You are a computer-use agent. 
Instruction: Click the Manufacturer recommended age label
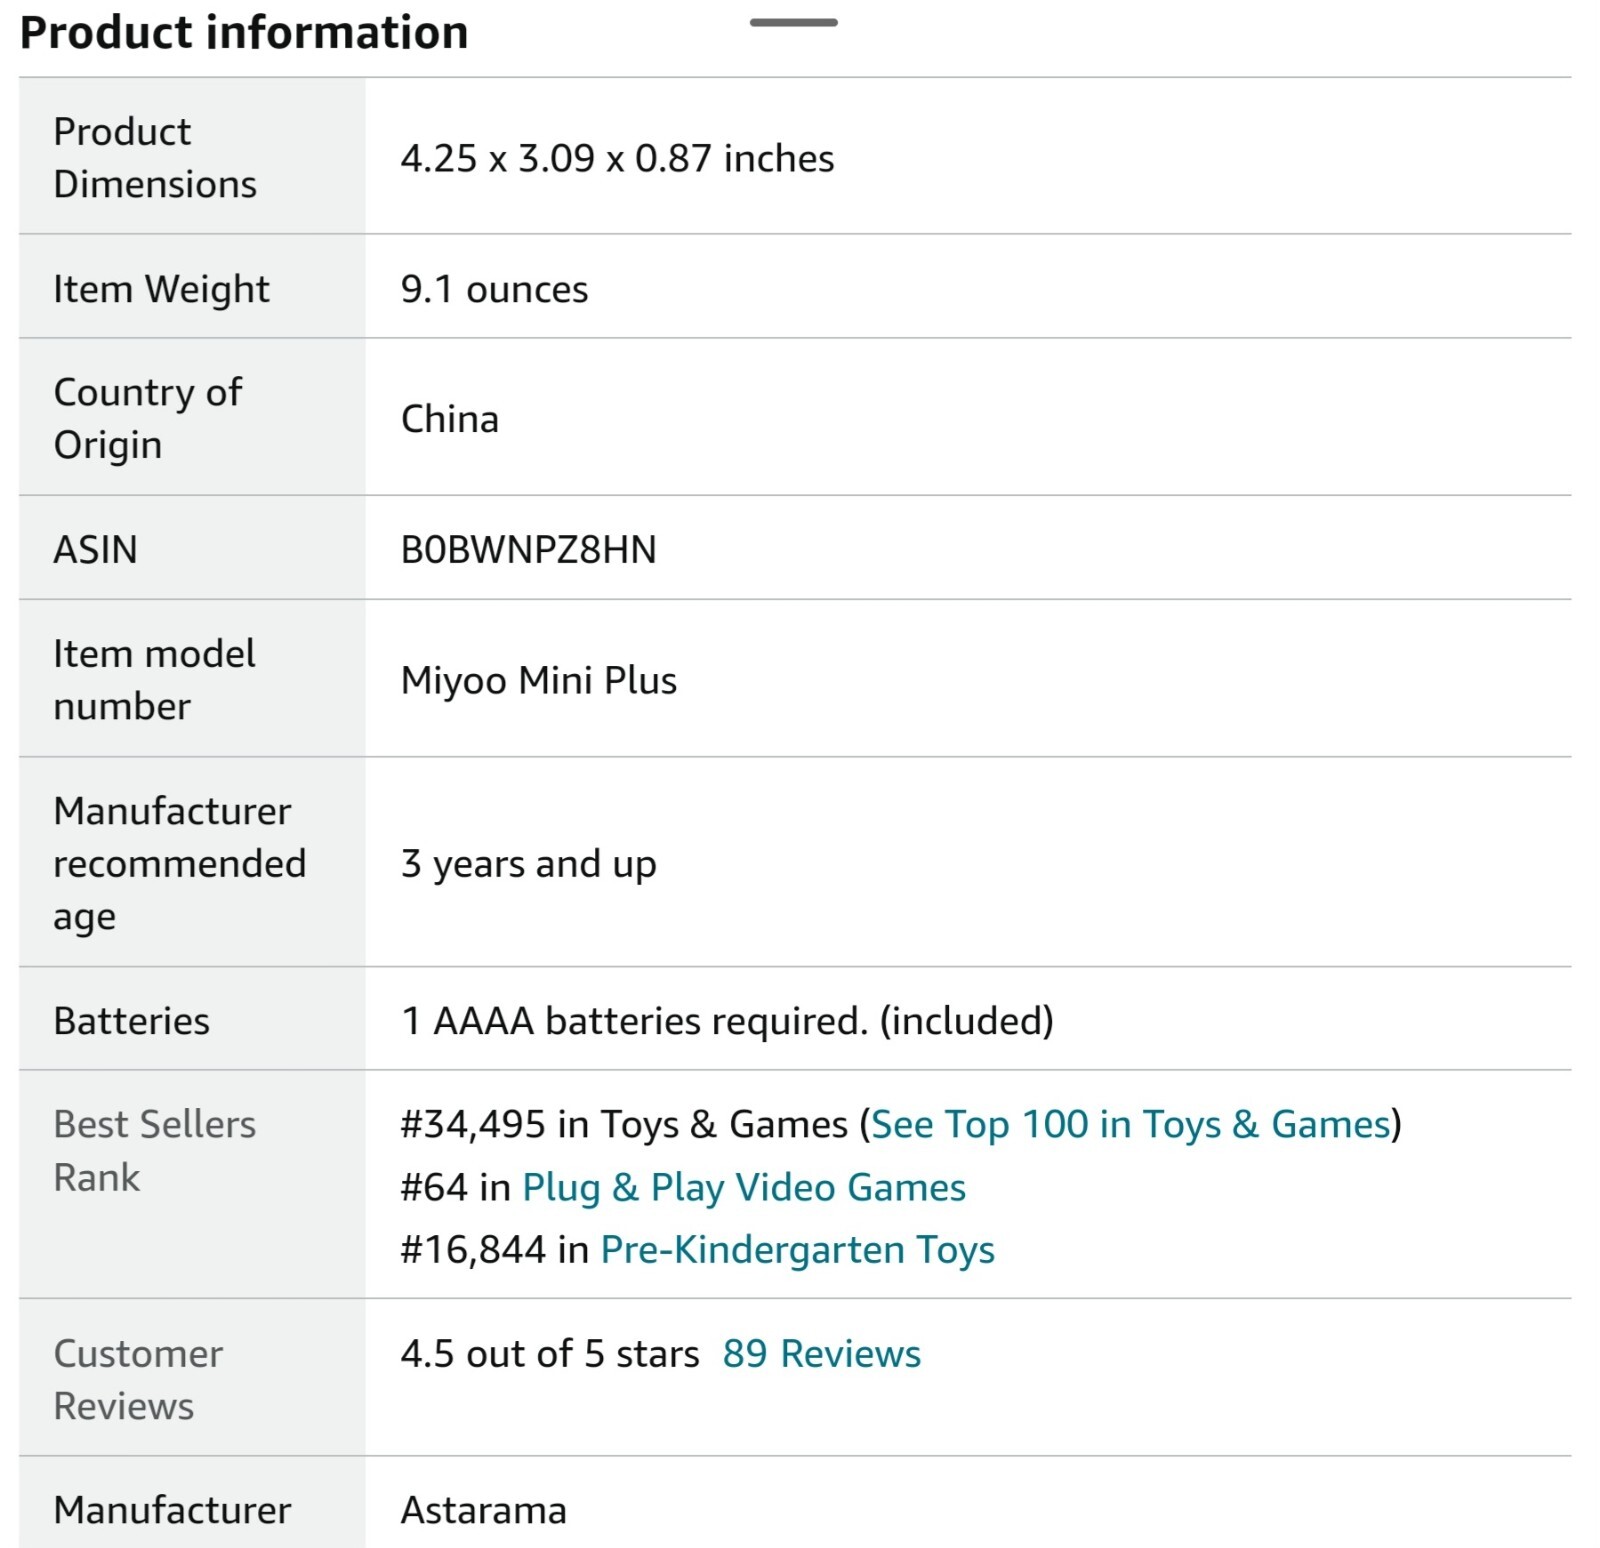pos(180,863)
